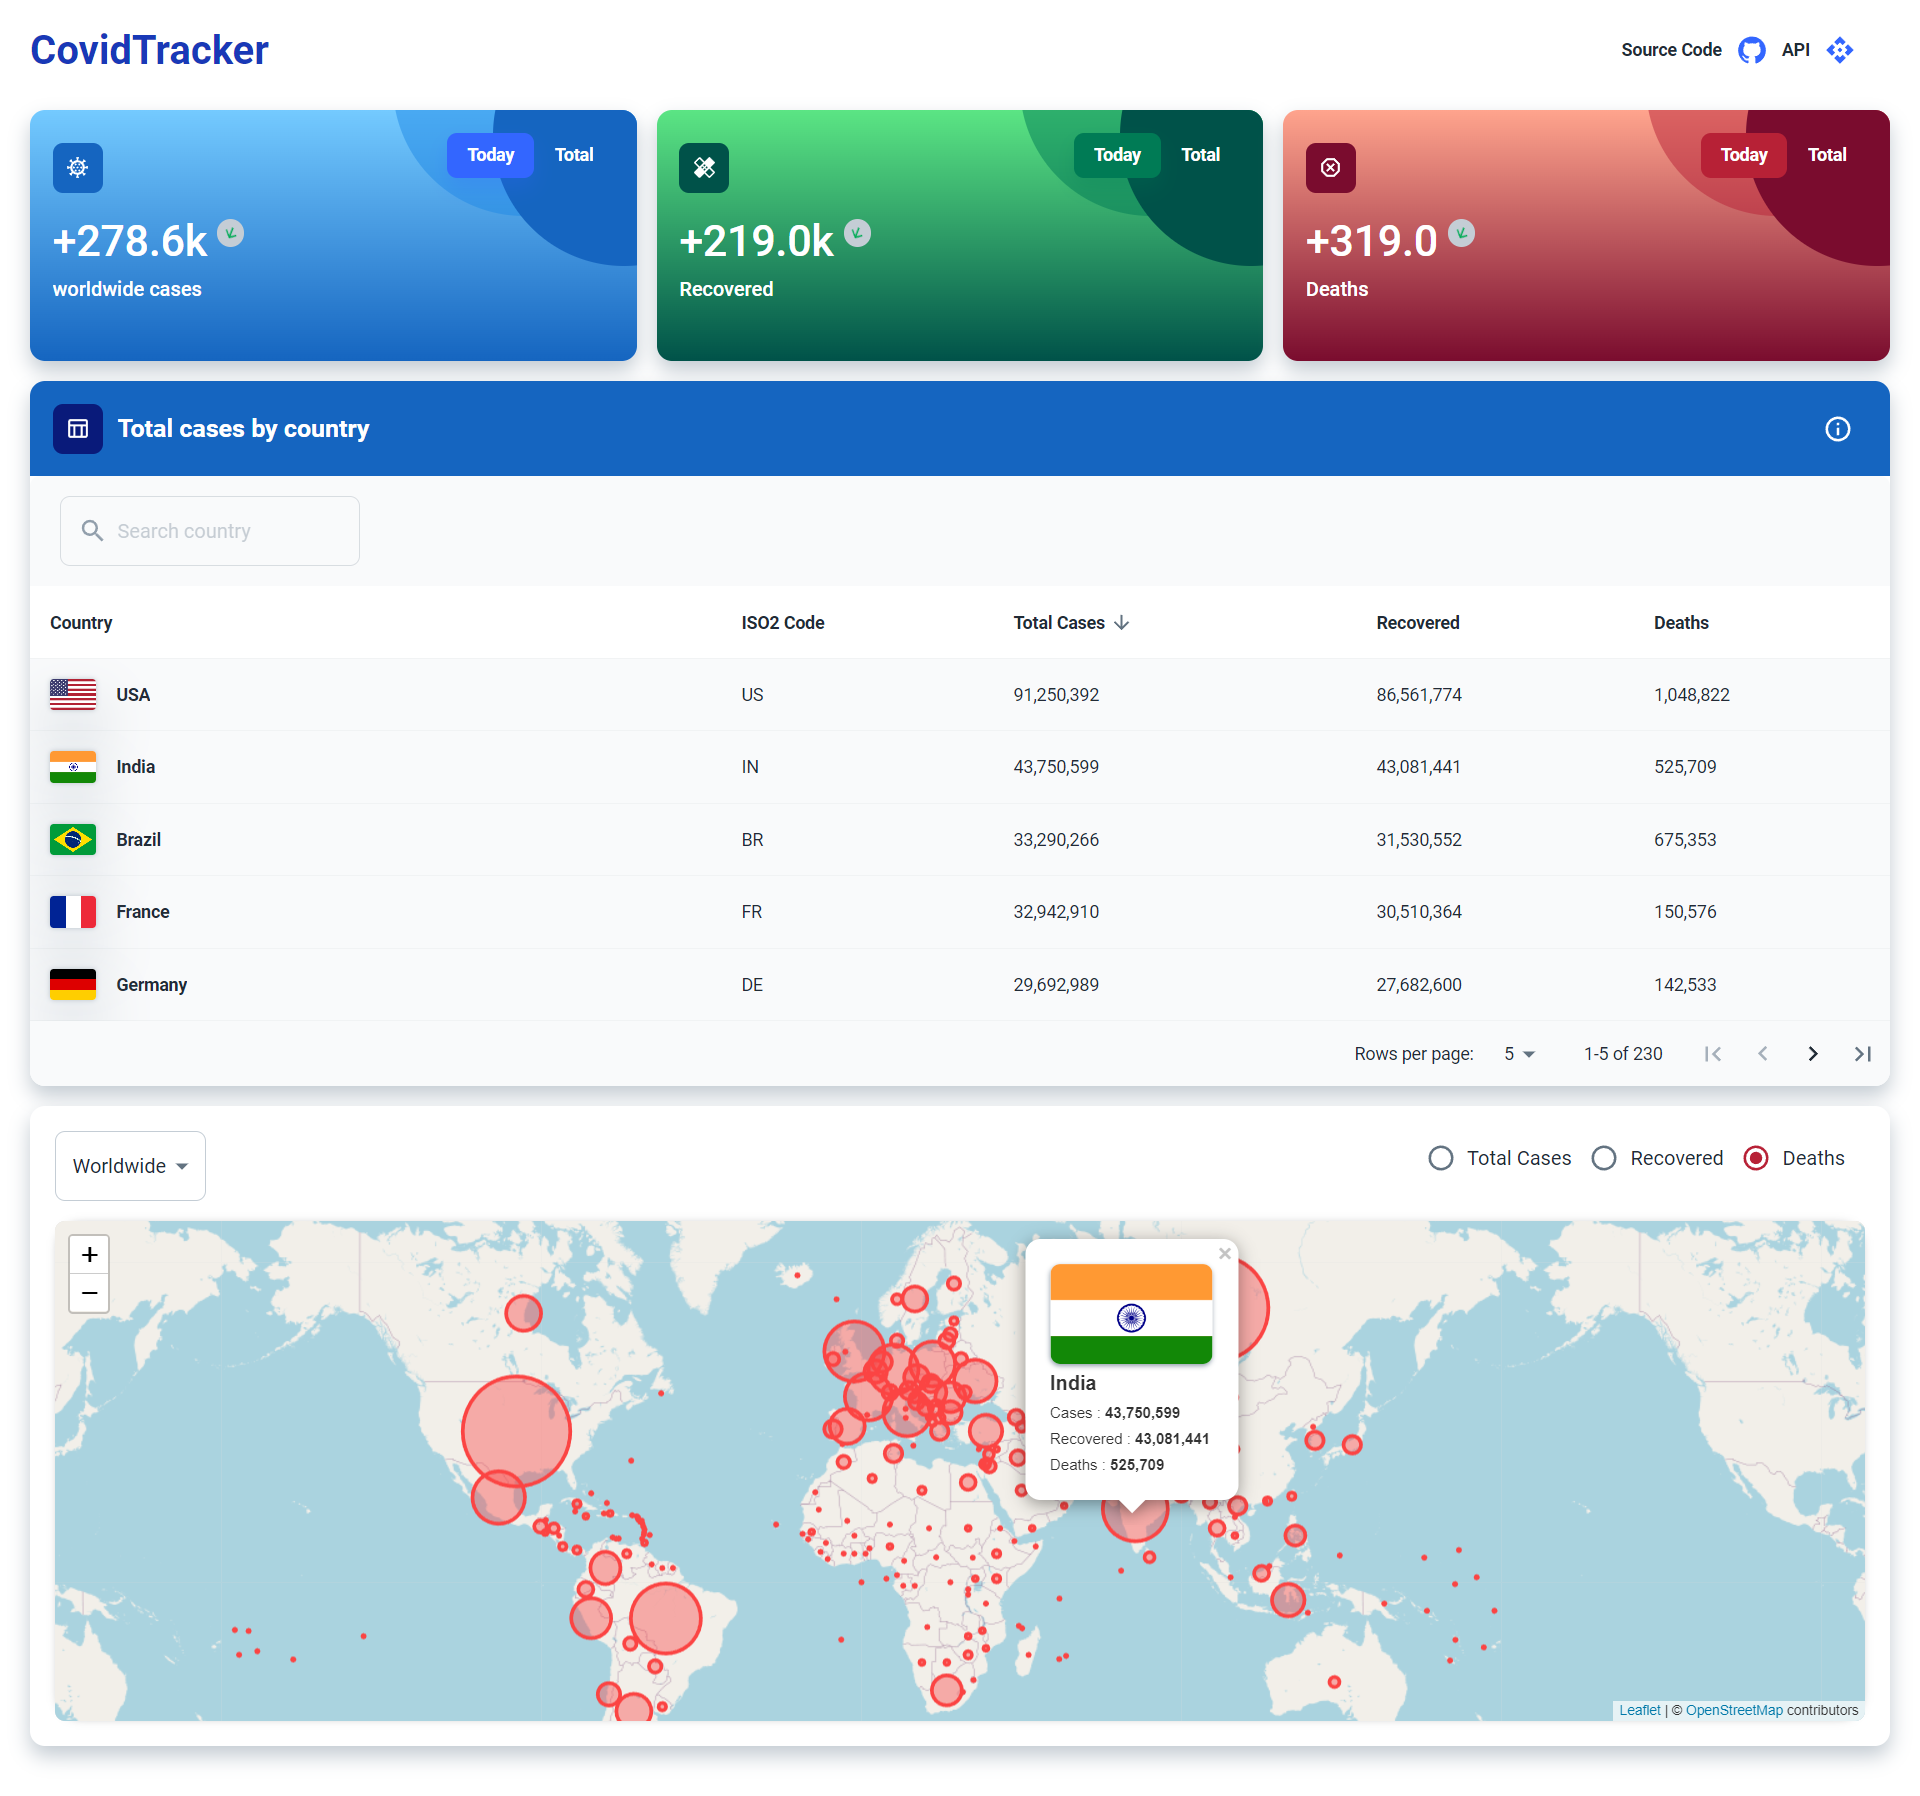Click the India country name in table
Screen dimensions: 1920x1796
point(135,767)
